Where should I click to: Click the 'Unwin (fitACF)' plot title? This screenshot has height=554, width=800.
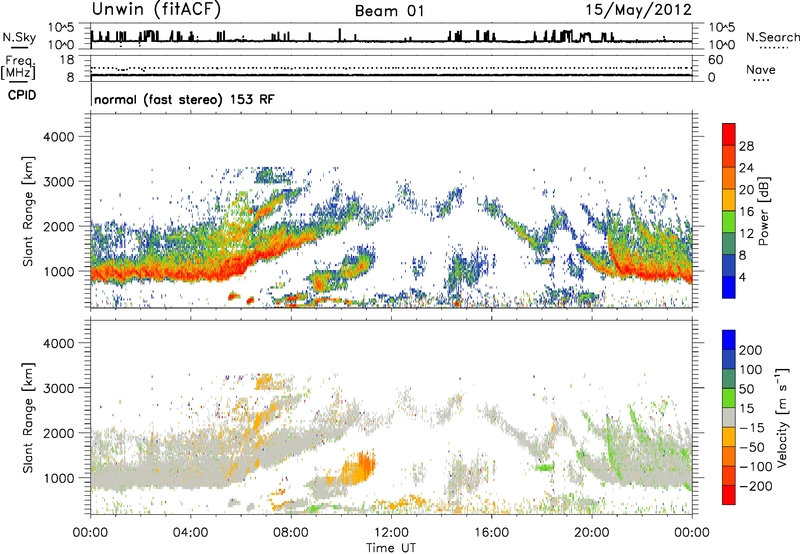(x=156, y=10)
